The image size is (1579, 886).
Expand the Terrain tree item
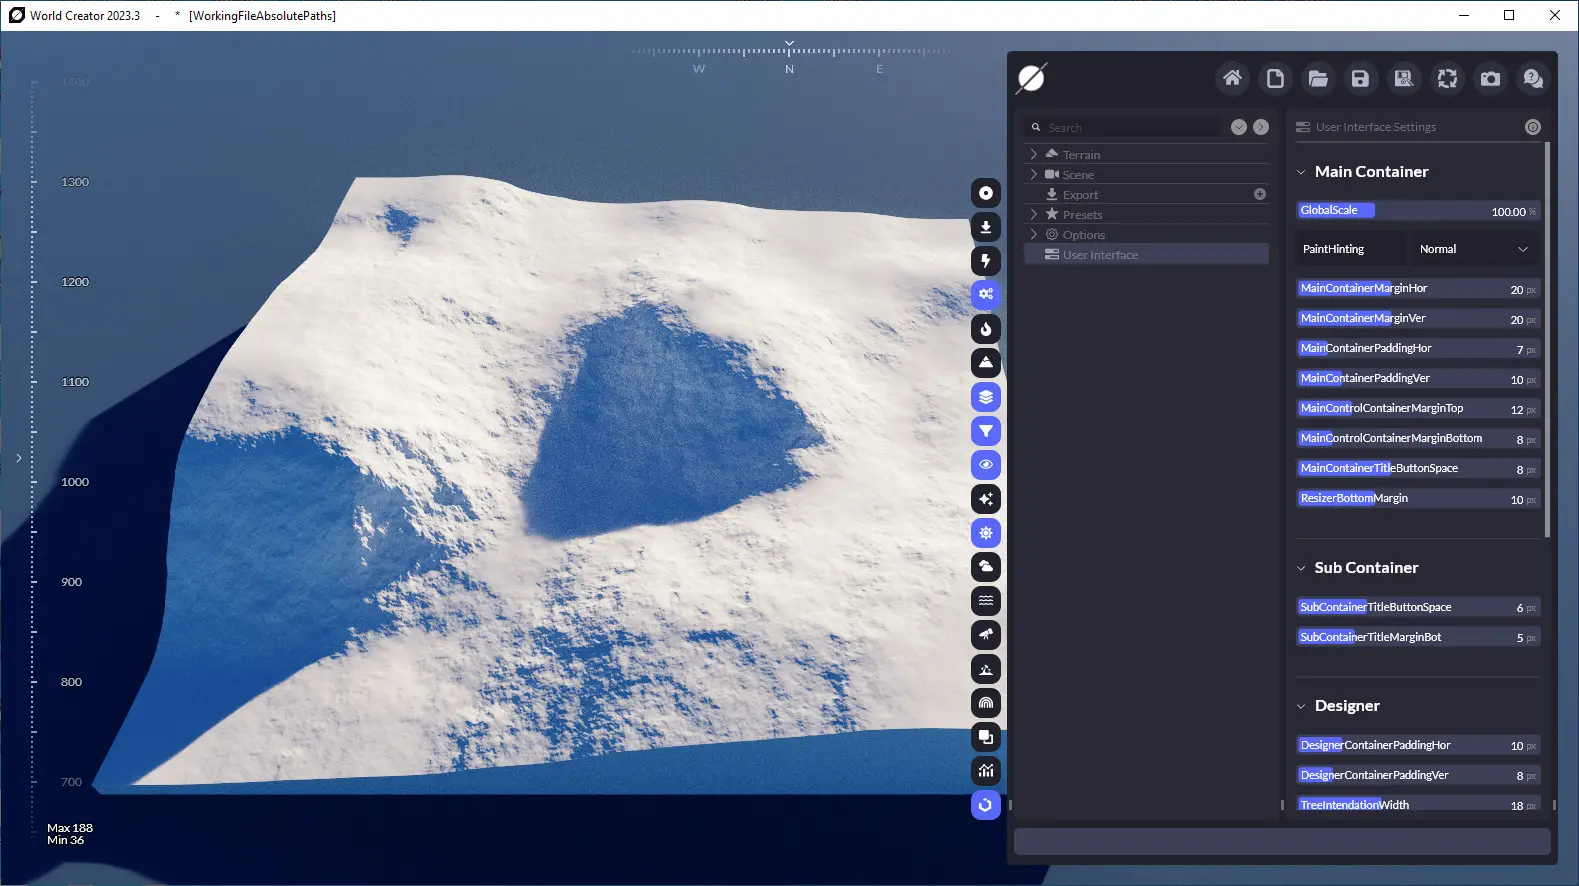pos(1034,155)
